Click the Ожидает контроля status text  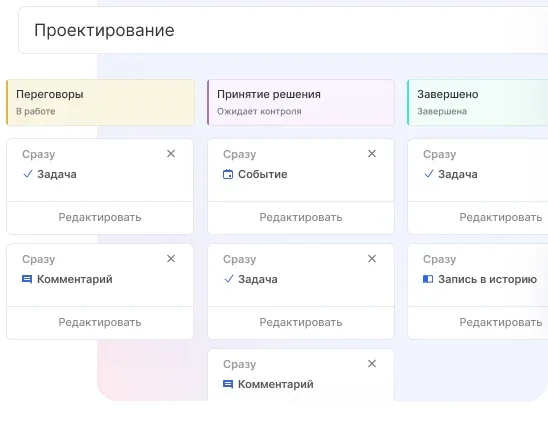click(259, 112)
